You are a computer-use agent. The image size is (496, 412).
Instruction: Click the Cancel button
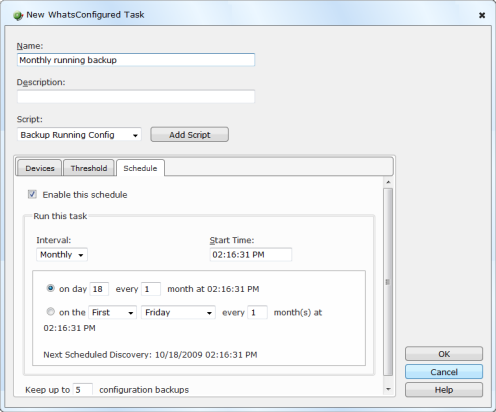444,372
